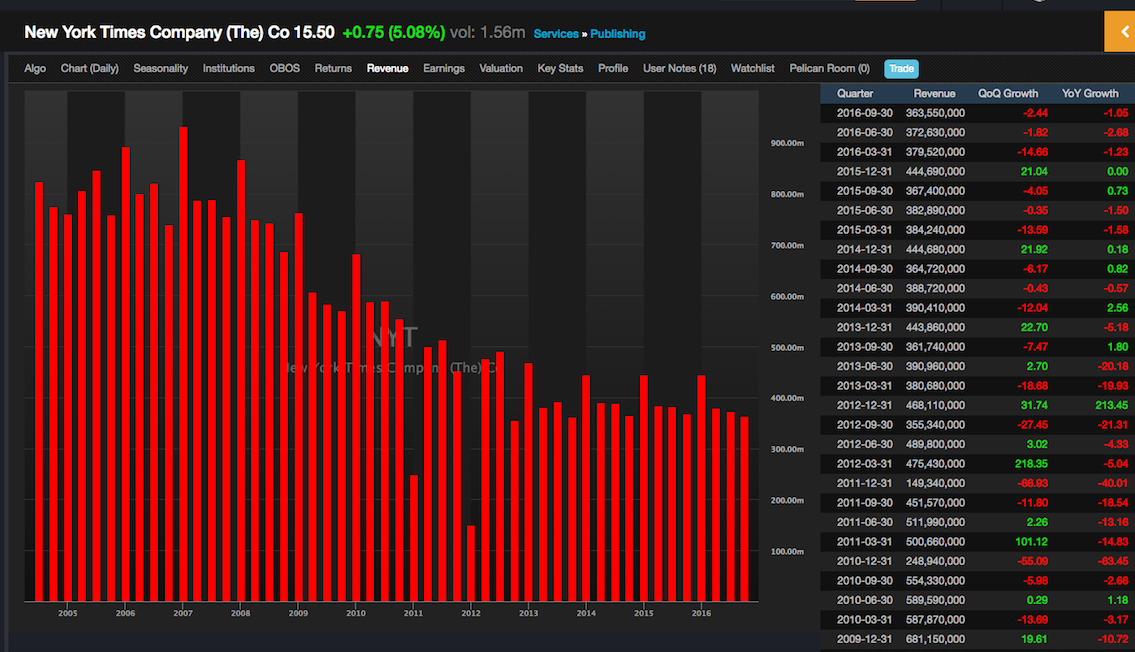Open the Valuation tab
Viewport: 1135px width, 652px height.
501,68
